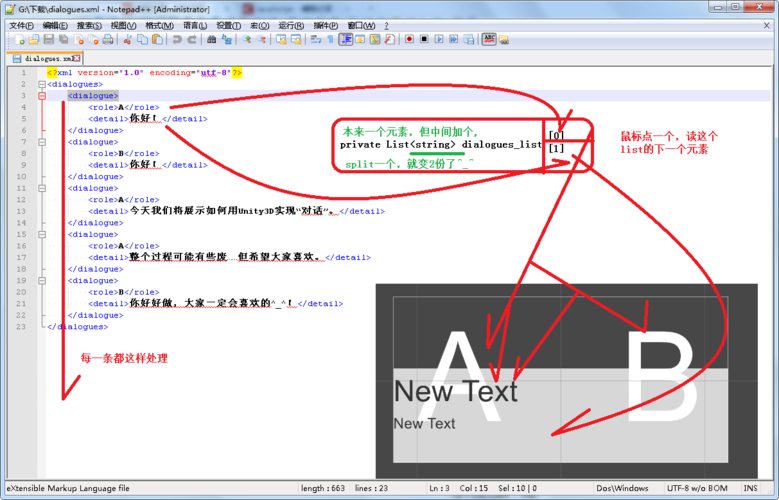779x500 pixels.
Task: Click UTF-8 w/o BOM in status bar
Action: tap(697, 488)
